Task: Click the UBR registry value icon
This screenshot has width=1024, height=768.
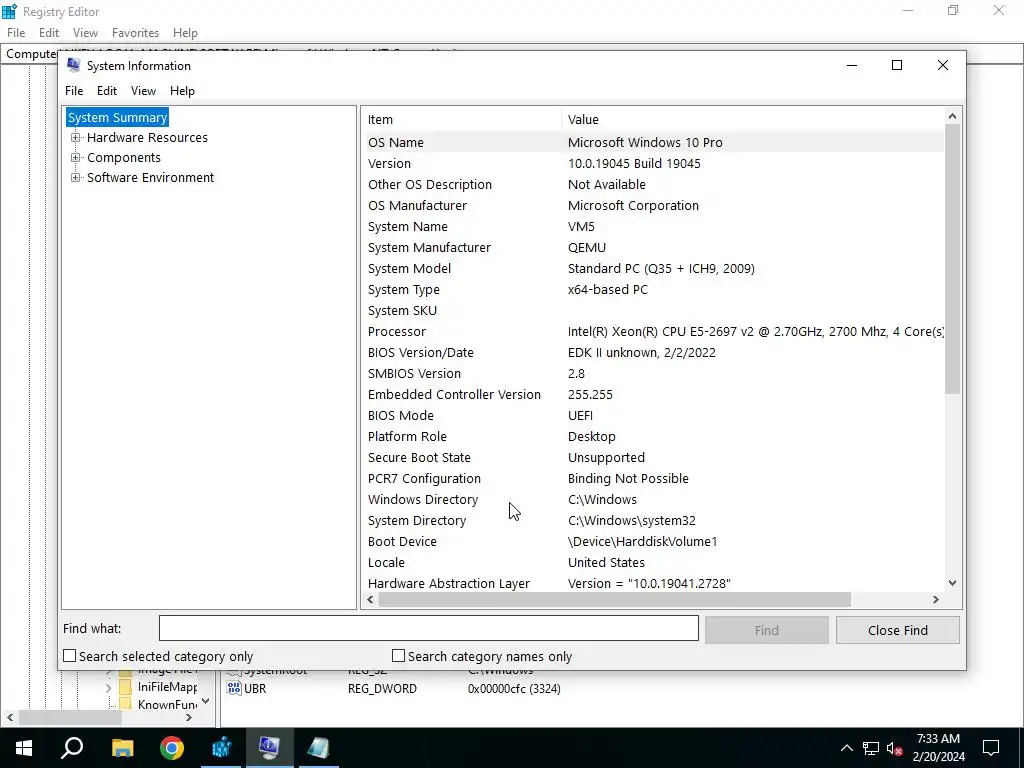Action: pos(234,688)
